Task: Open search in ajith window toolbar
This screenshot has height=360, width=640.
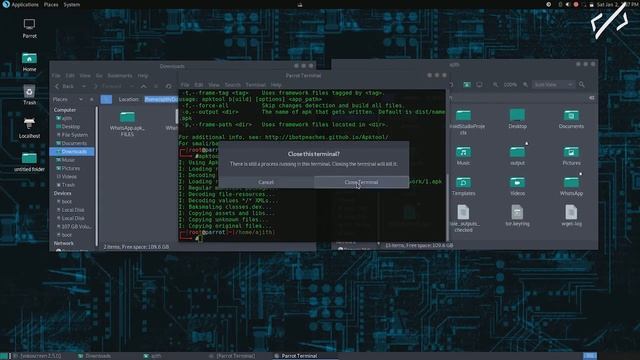Action: [582, 84]
